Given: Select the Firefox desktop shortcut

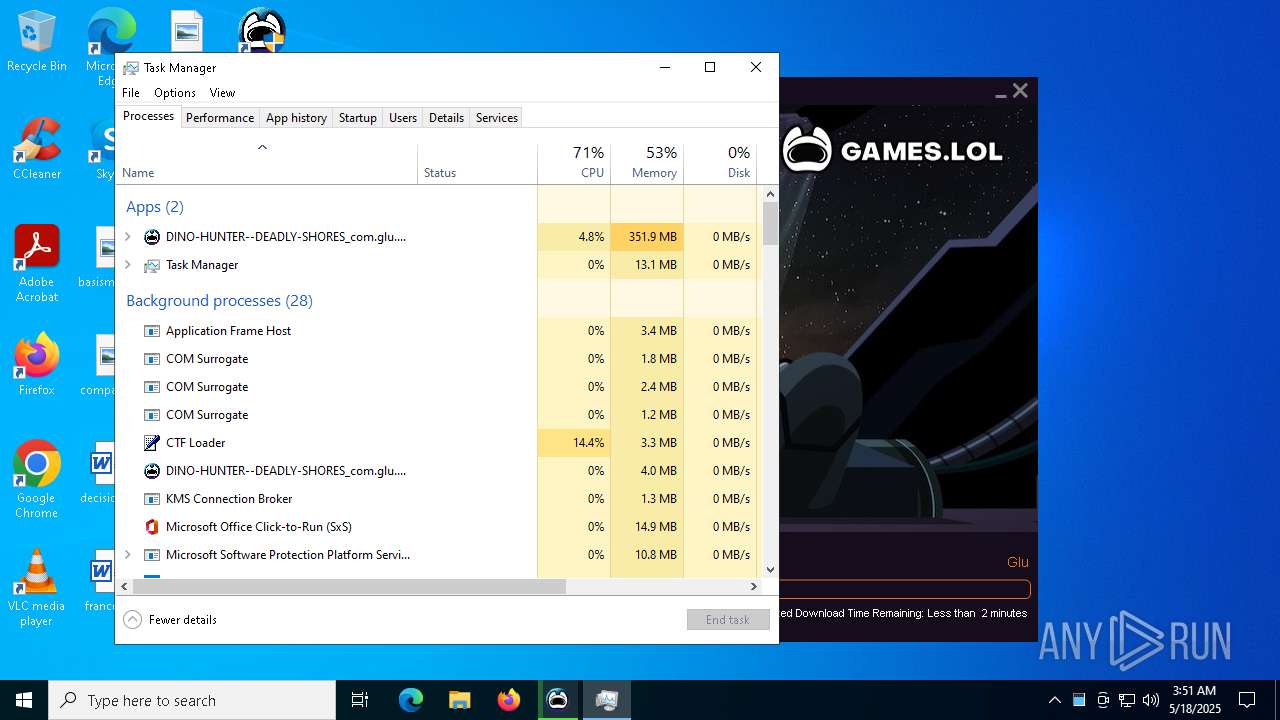Looking at the screenshot, I should [36, 365].
